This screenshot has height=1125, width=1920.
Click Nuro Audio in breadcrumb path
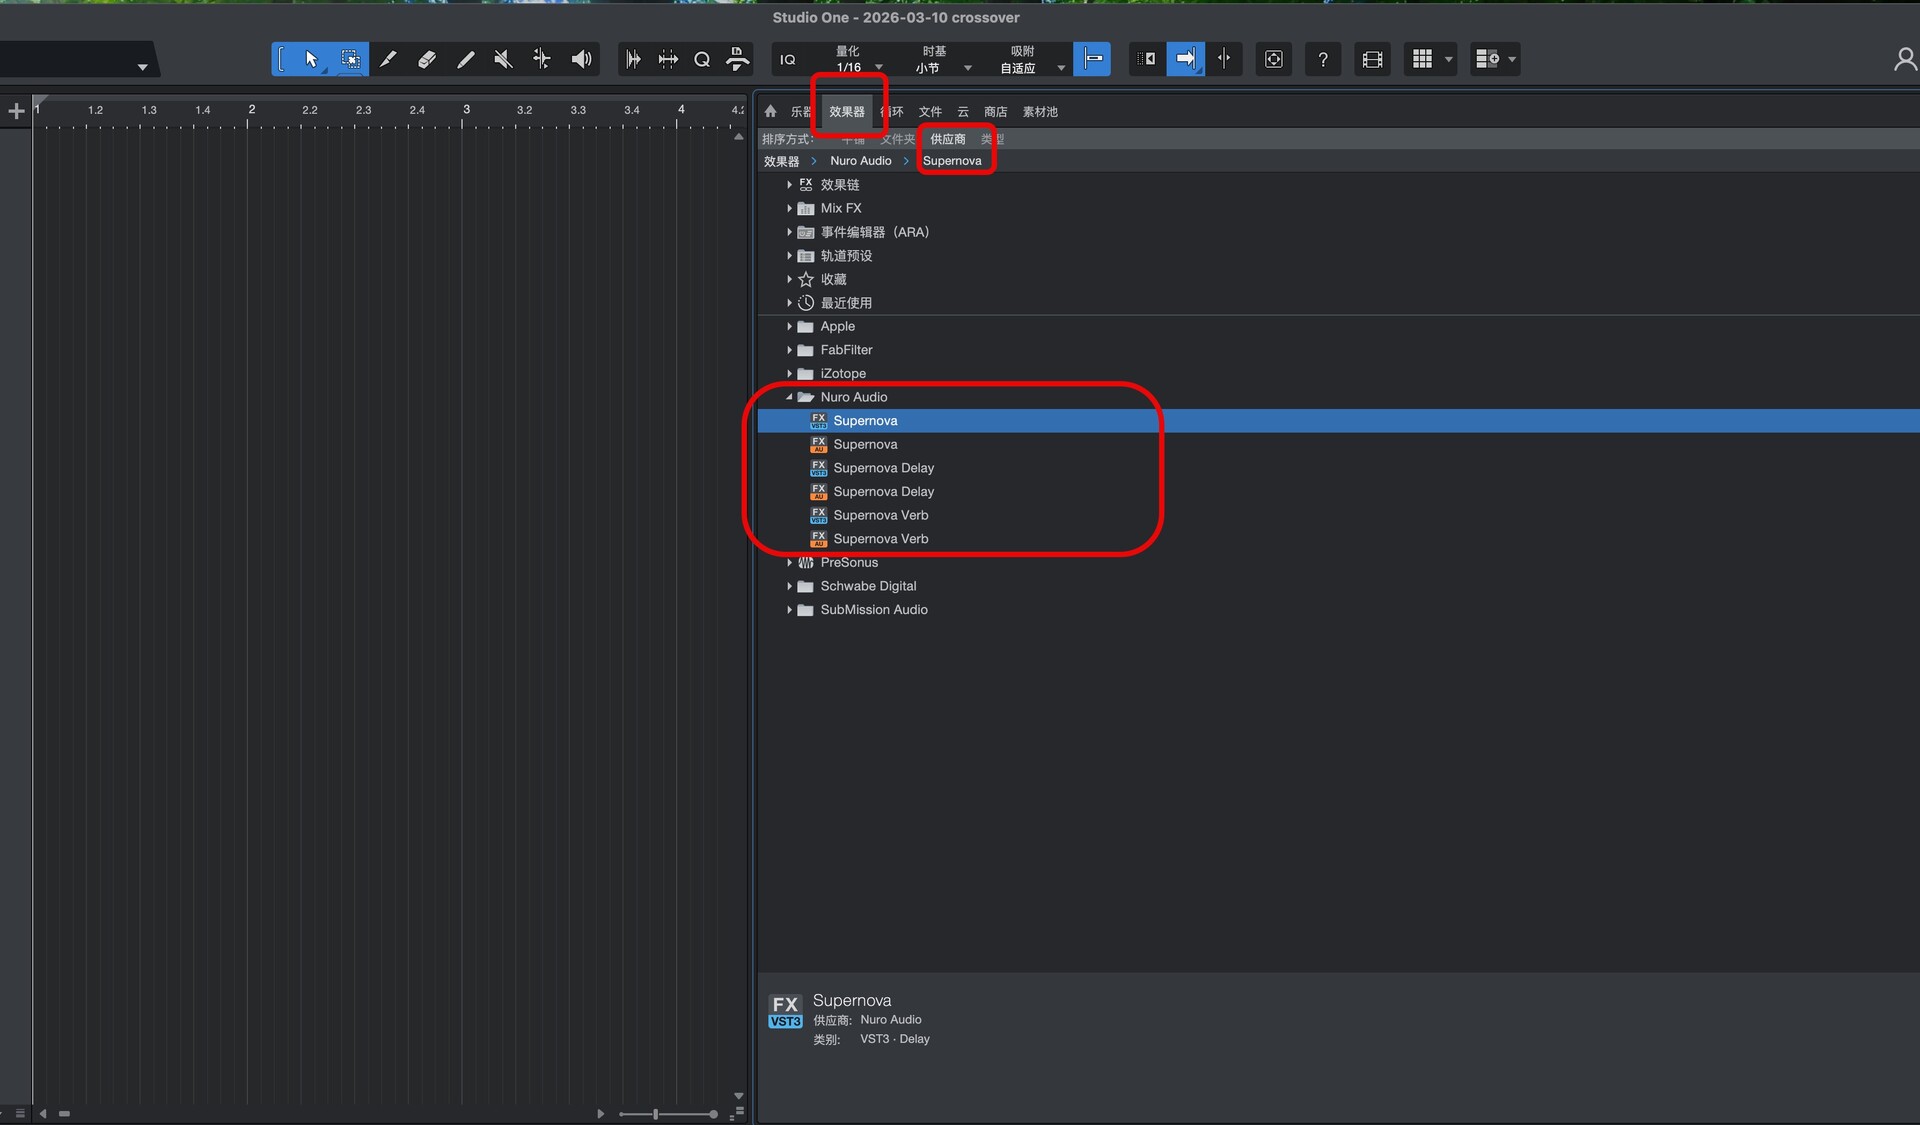point(860,161)
